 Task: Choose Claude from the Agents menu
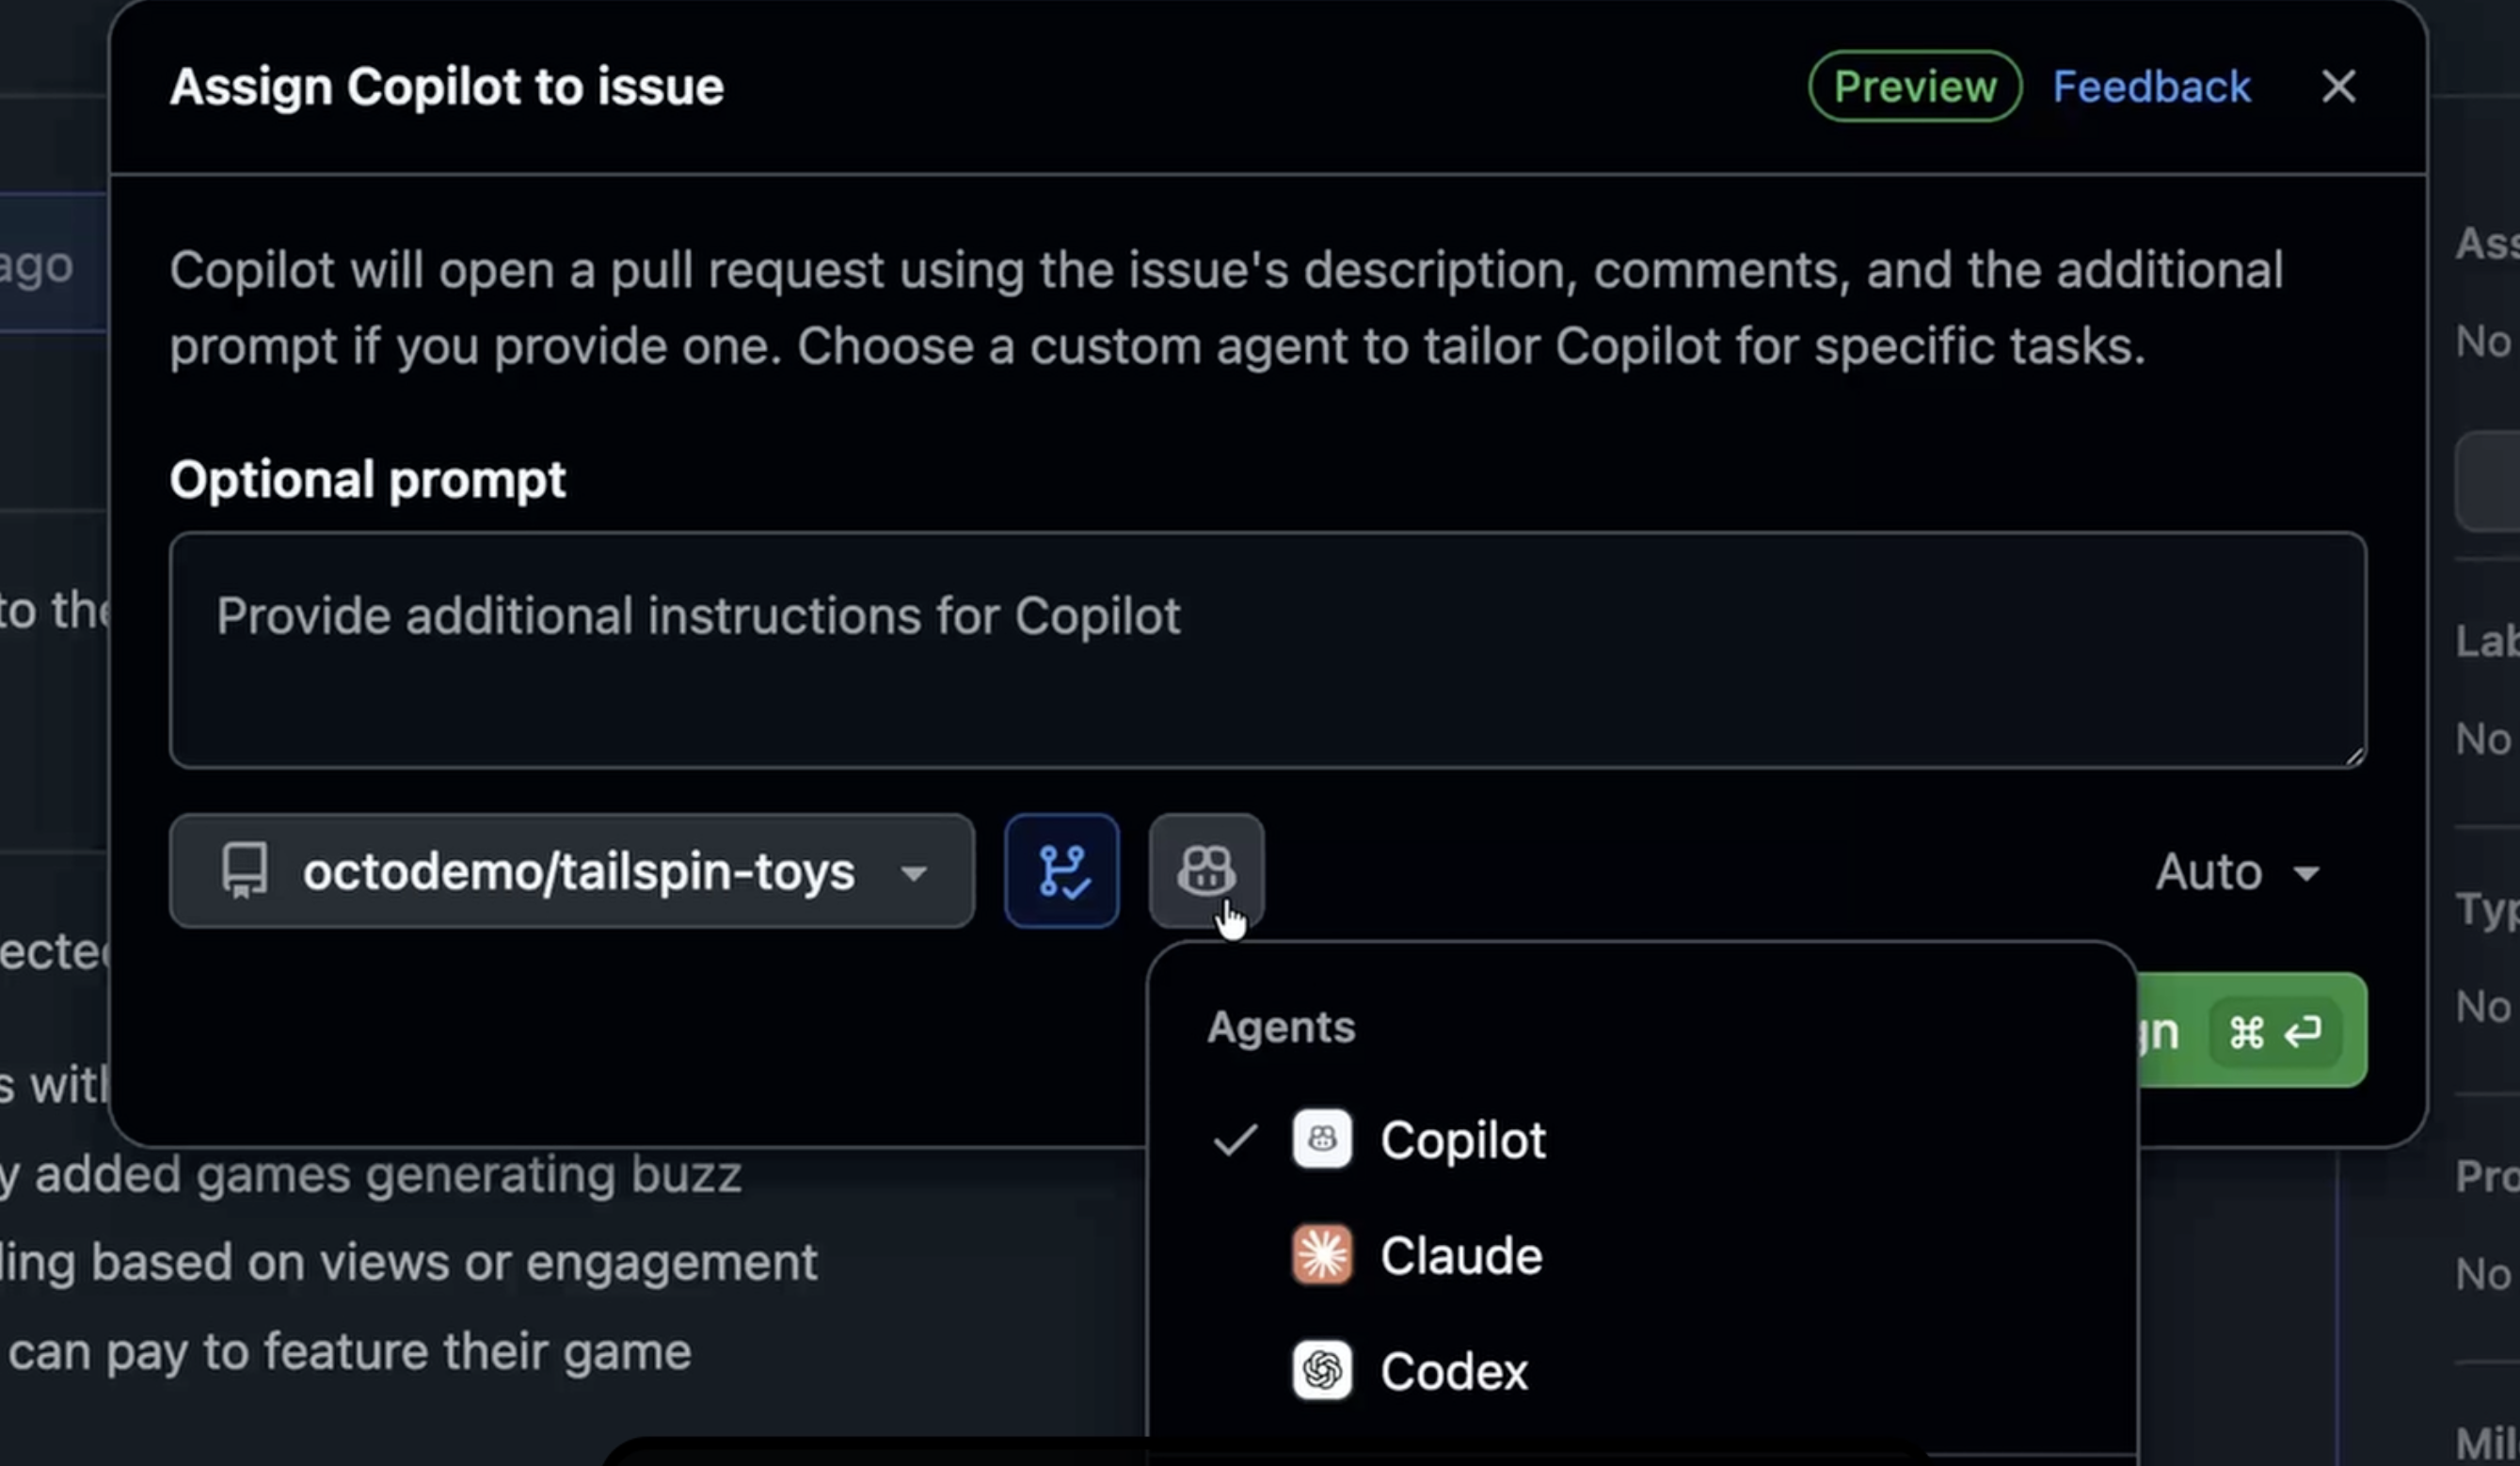1460,1256
